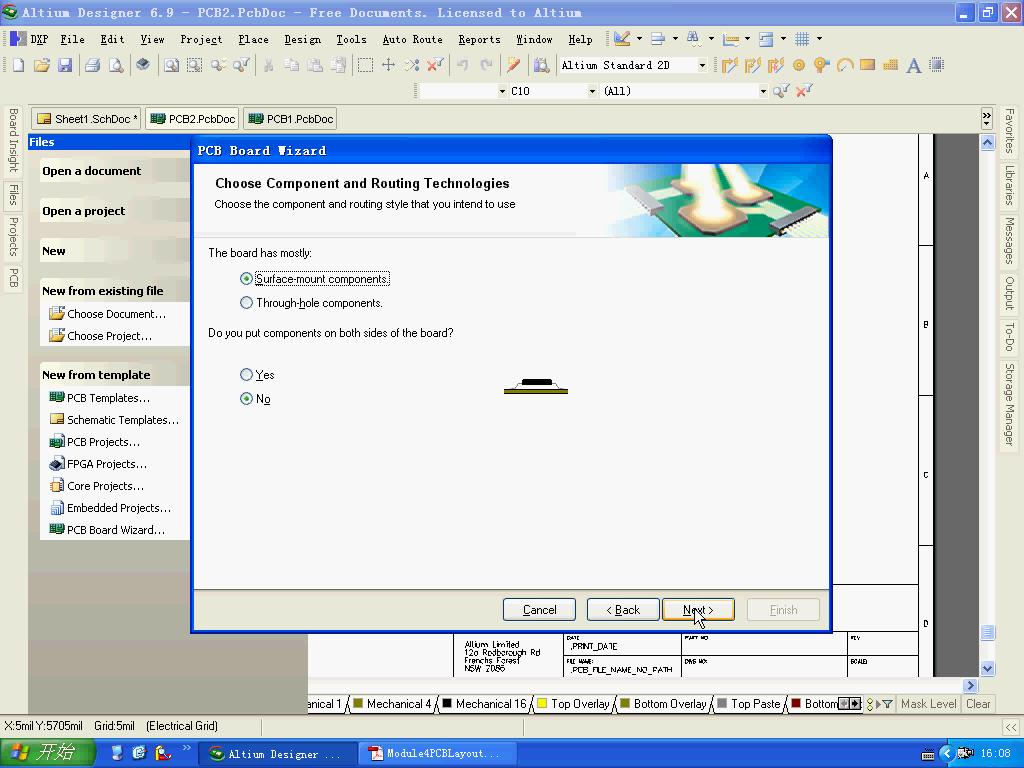Click the Clear button near layer tabs
This screenshot has height=768, width=1024.
pos(978,704)
